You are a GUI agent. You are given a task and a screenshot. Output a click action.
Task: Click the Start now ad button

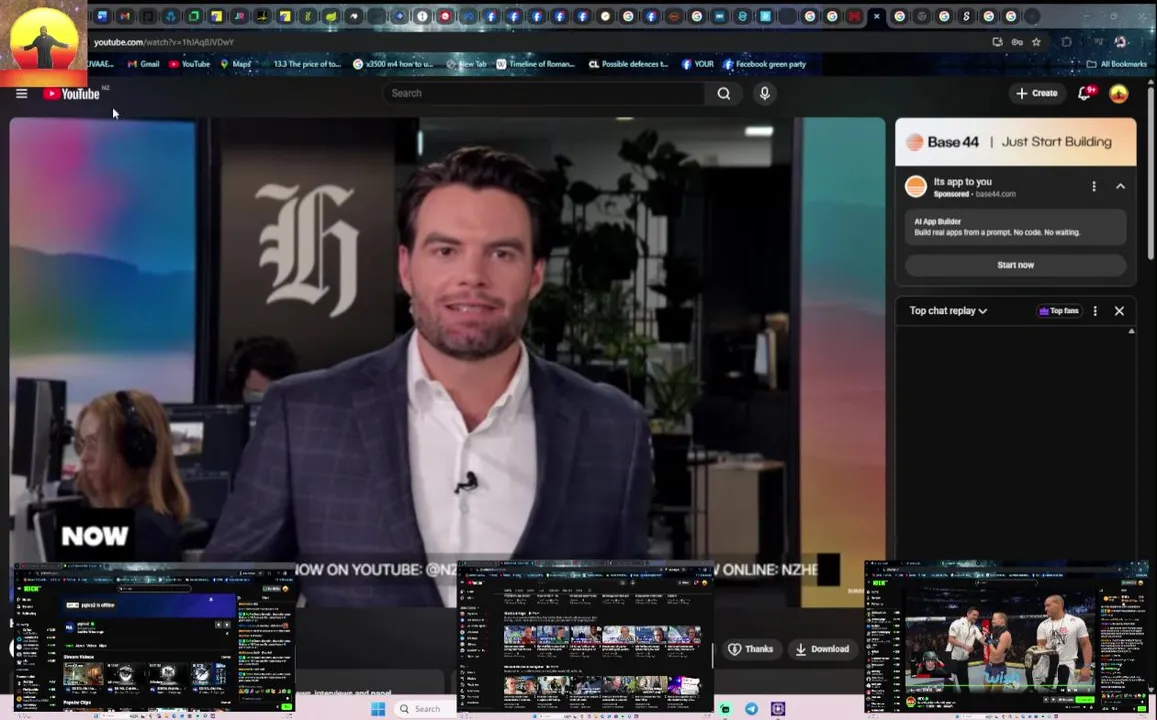point(1015,265)
